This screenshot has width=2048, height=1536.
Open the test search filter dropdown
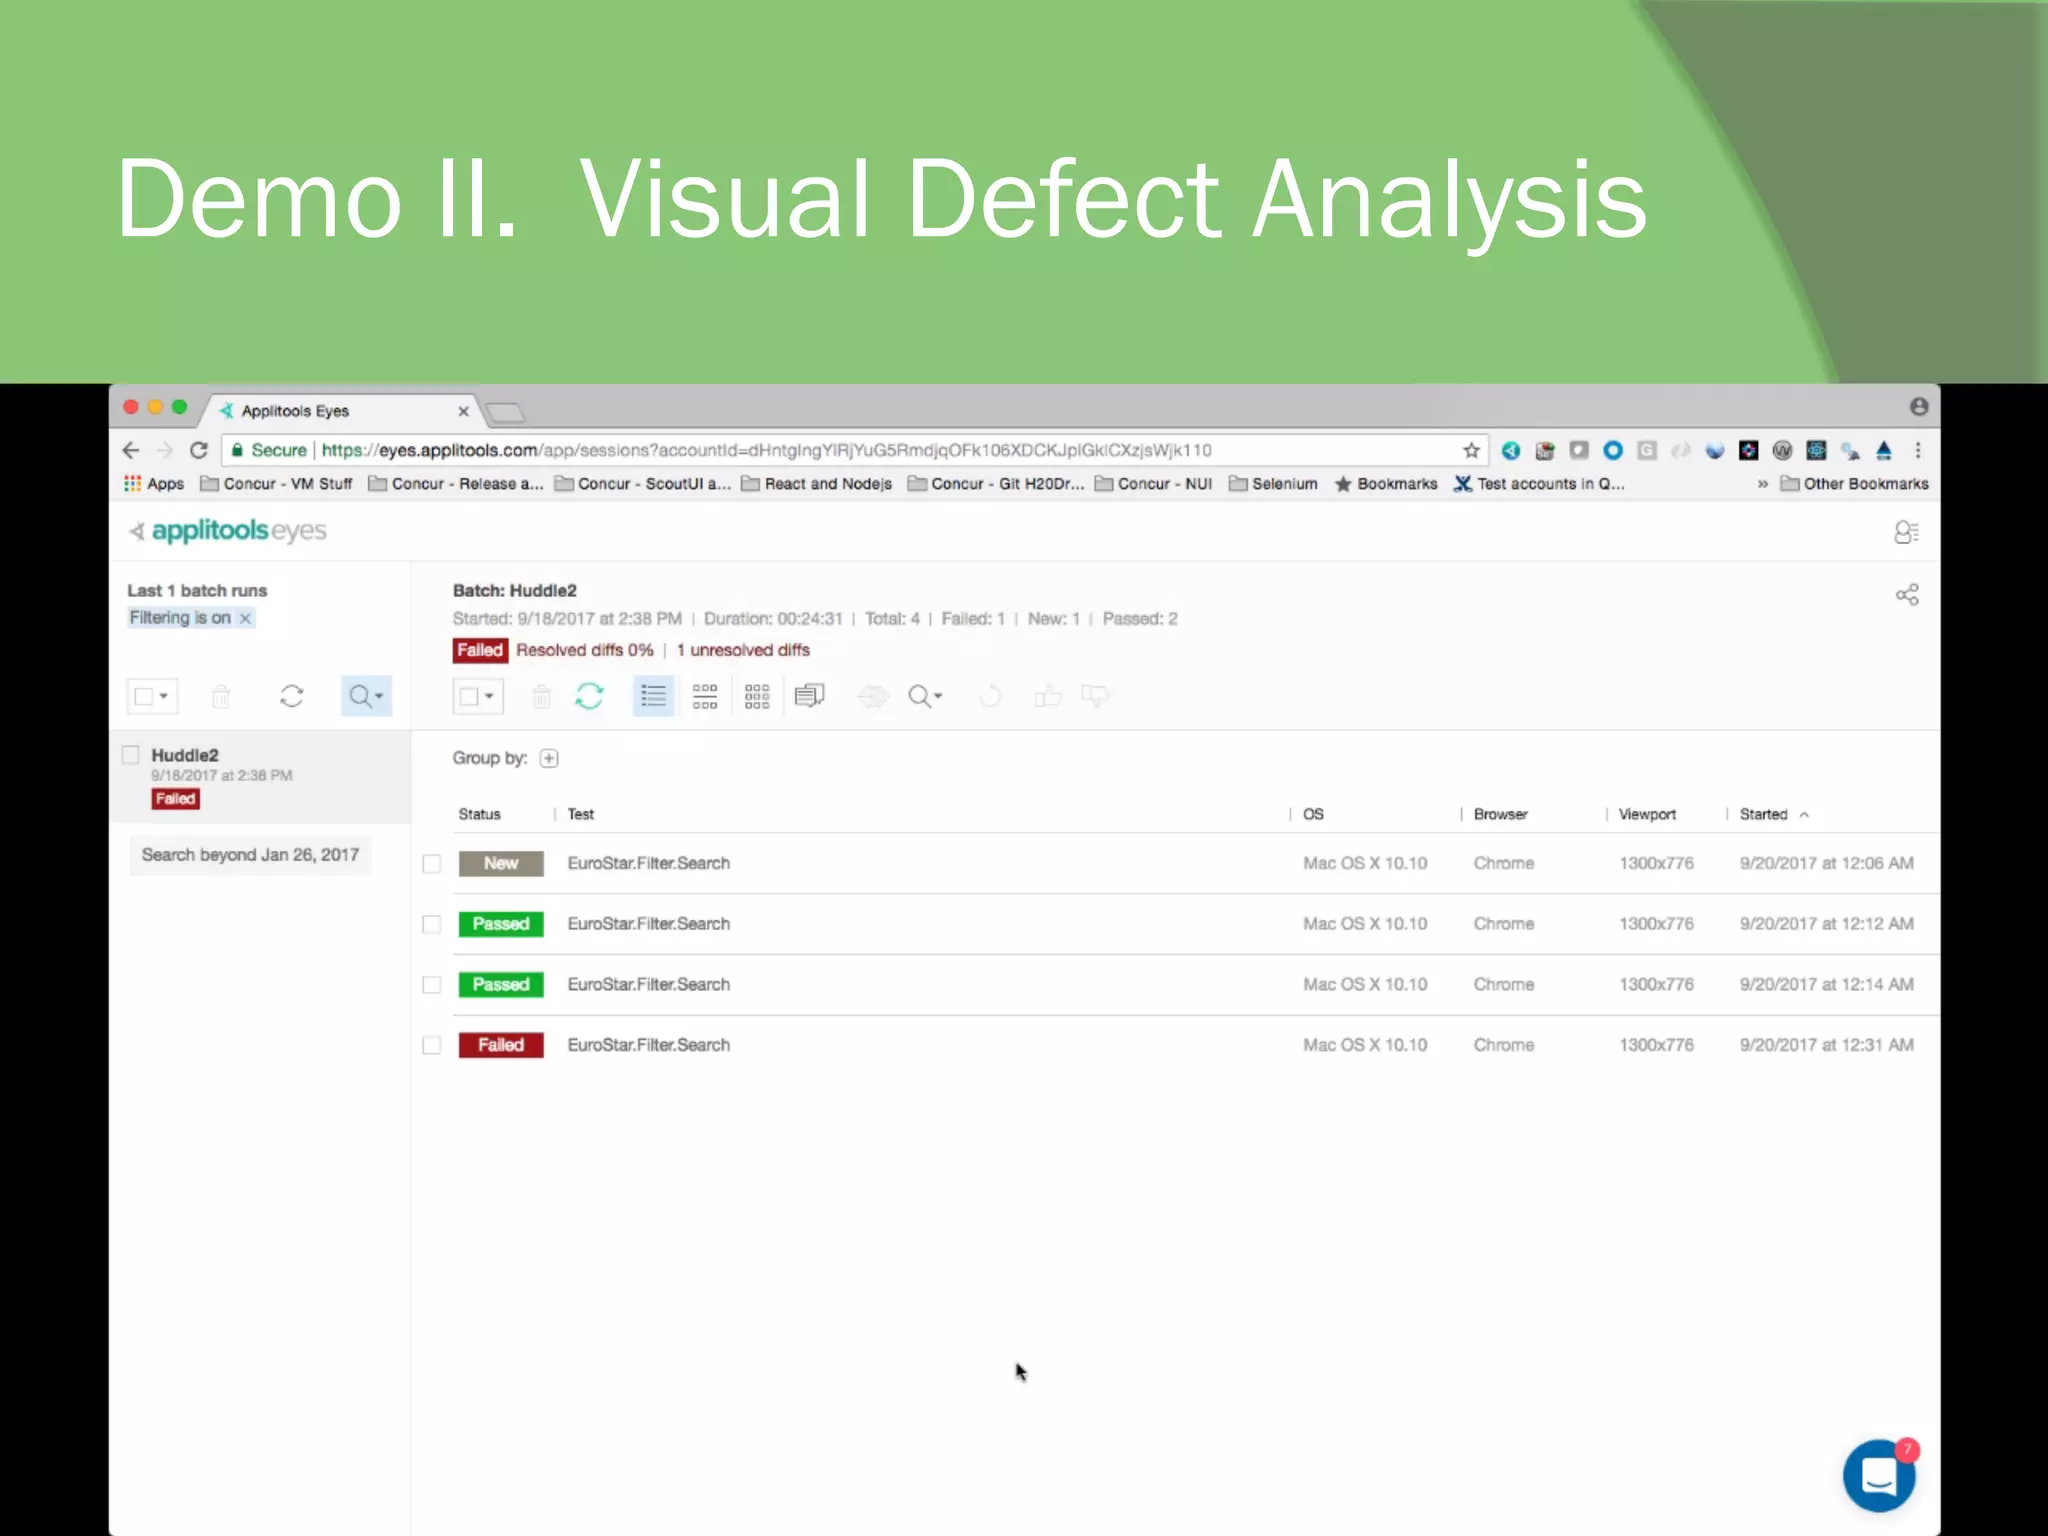point(925,696)
